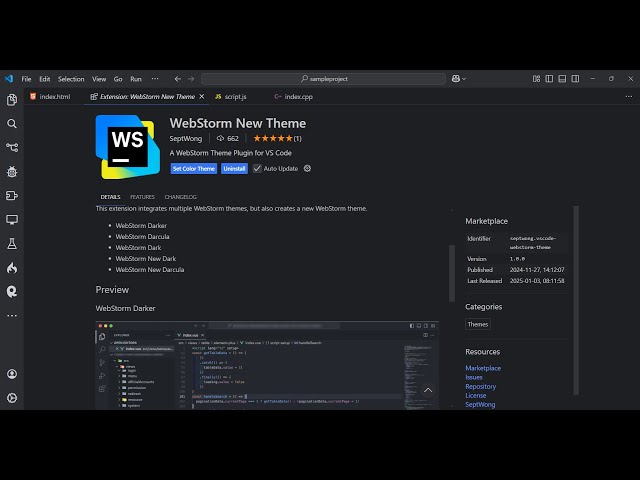
Task: Click the round Q-shaped activity bar icon
Action: coord(12,291)
